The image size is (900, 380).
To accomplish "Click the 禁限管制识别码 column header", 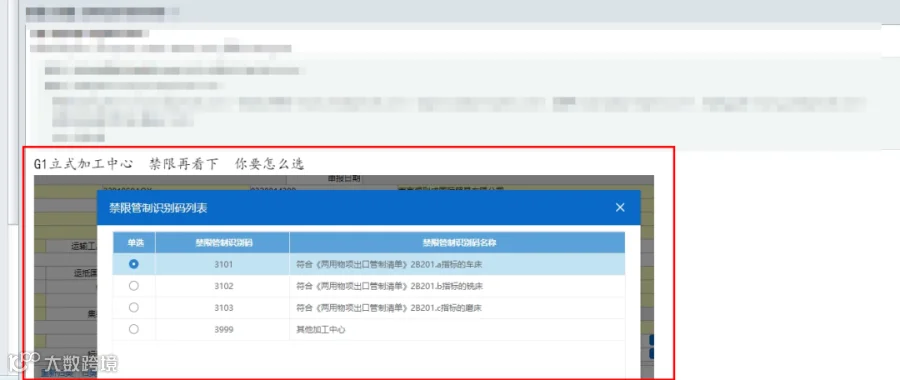I will pyautogui.click(x=222, y=243).
